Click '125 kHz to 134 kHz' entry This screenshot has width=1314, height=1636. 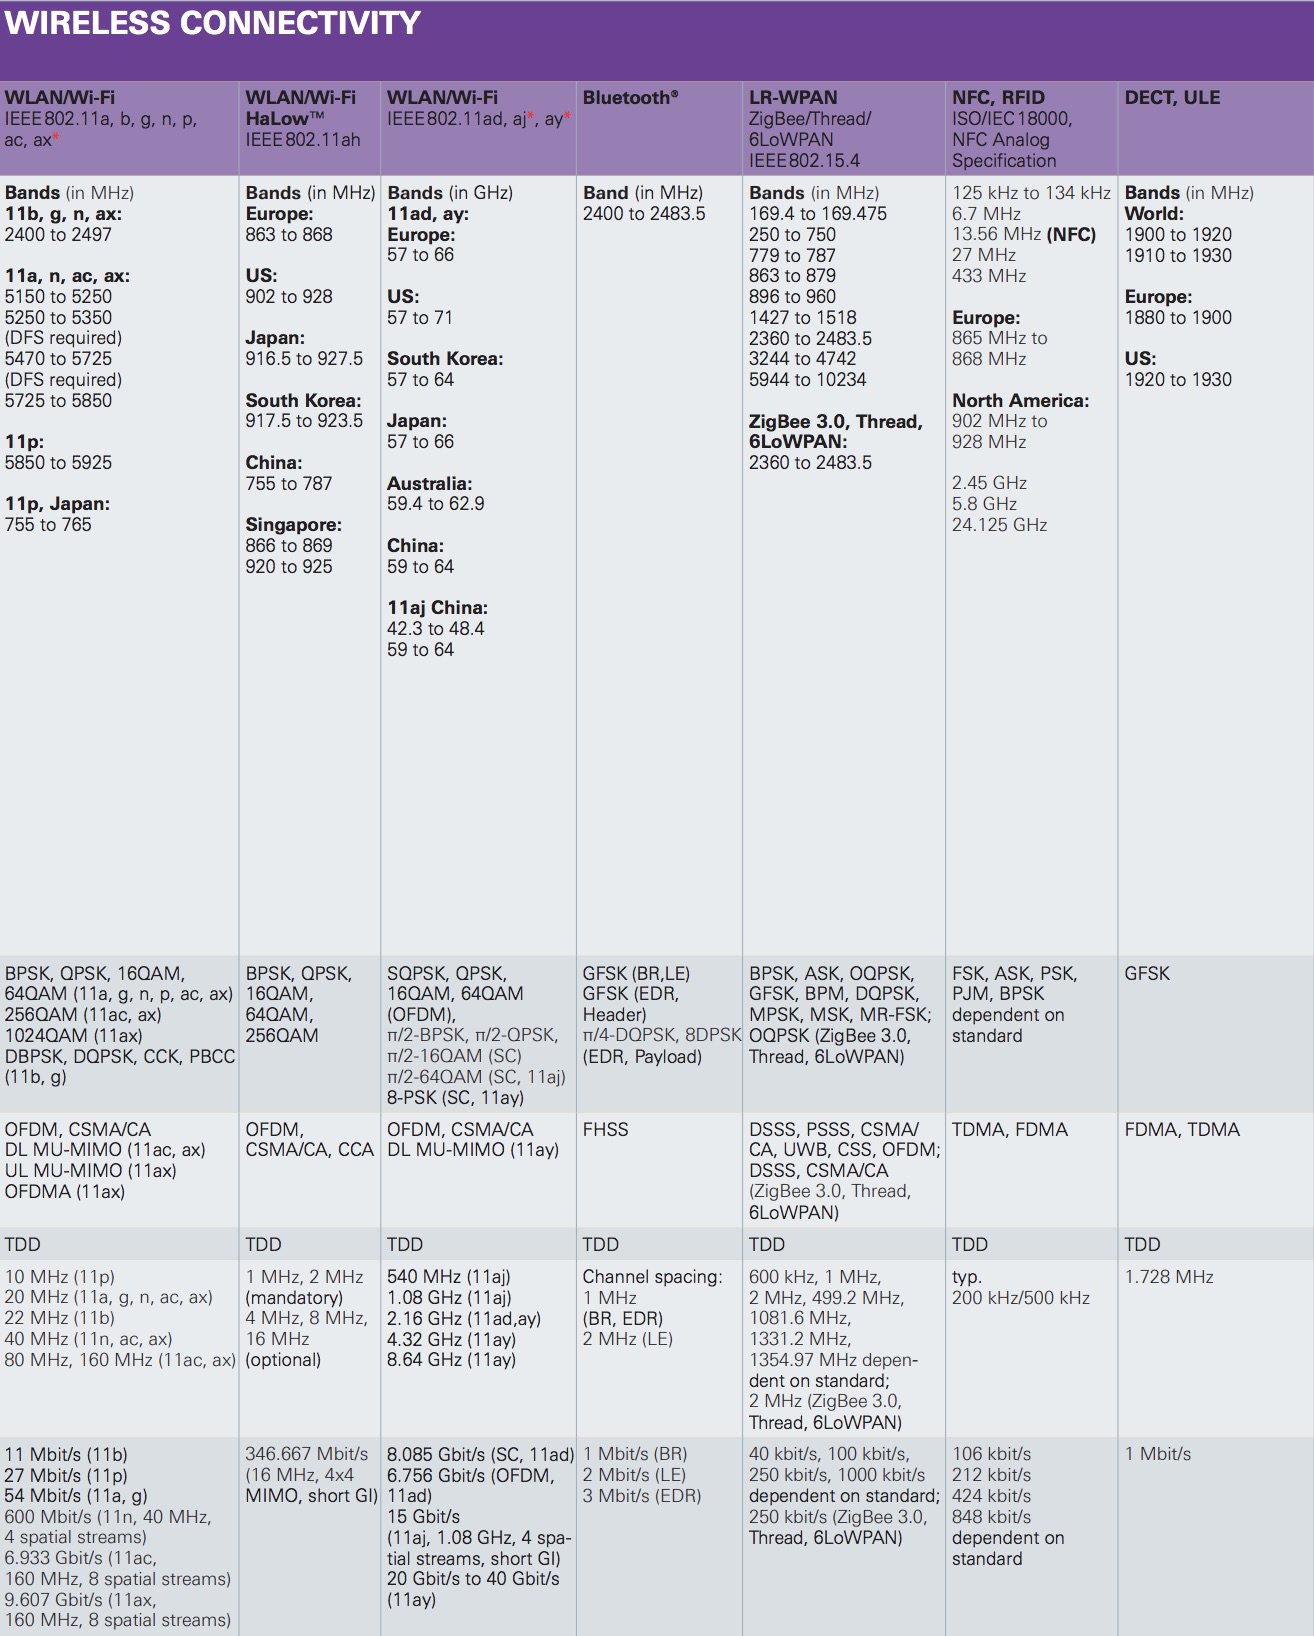pos(1031,193)
